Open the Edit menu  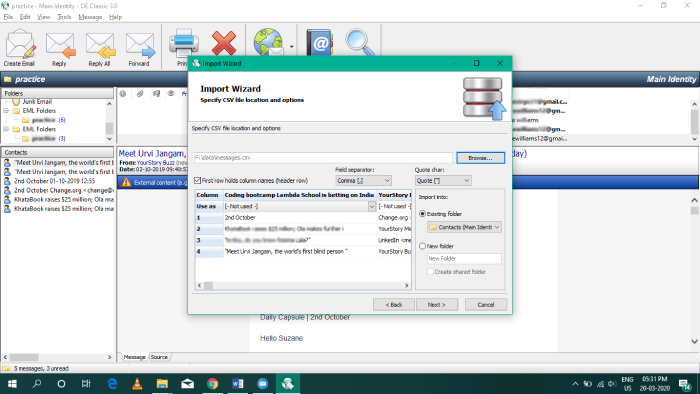25,17
